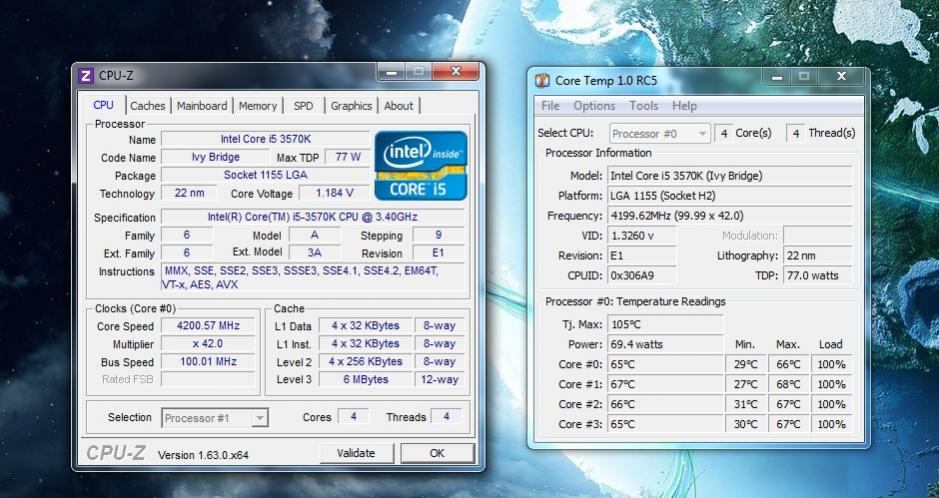Click the Core #0 current temperature '65°C'

click(x=665, y=364)
